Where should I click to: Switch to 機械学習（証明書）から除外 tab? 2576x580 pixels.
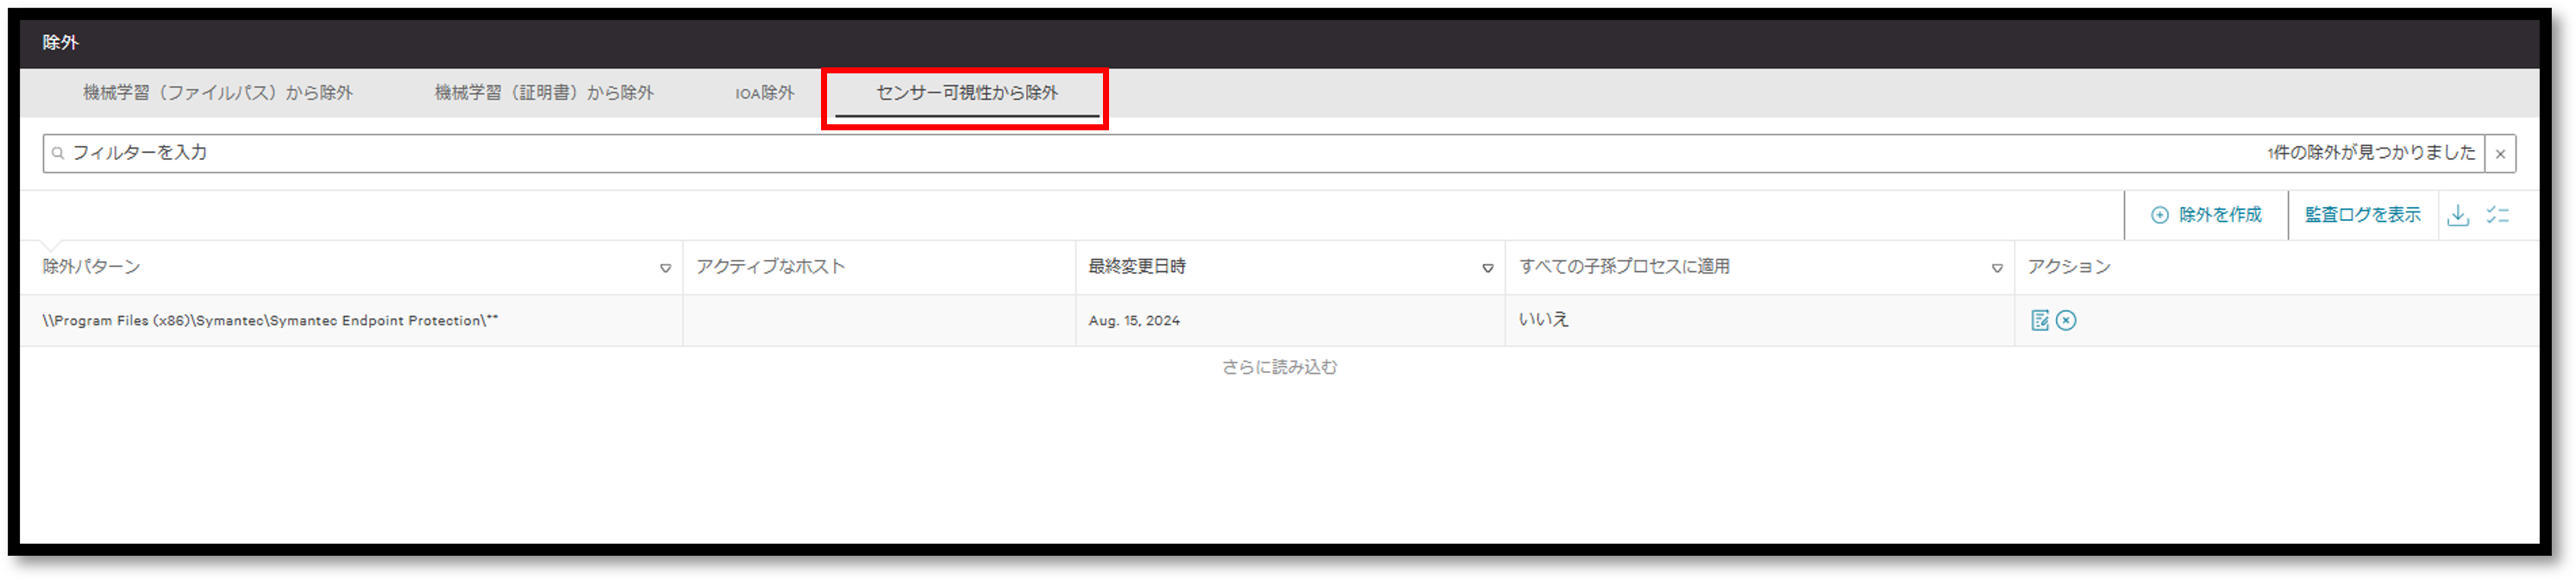click(544, 93)
